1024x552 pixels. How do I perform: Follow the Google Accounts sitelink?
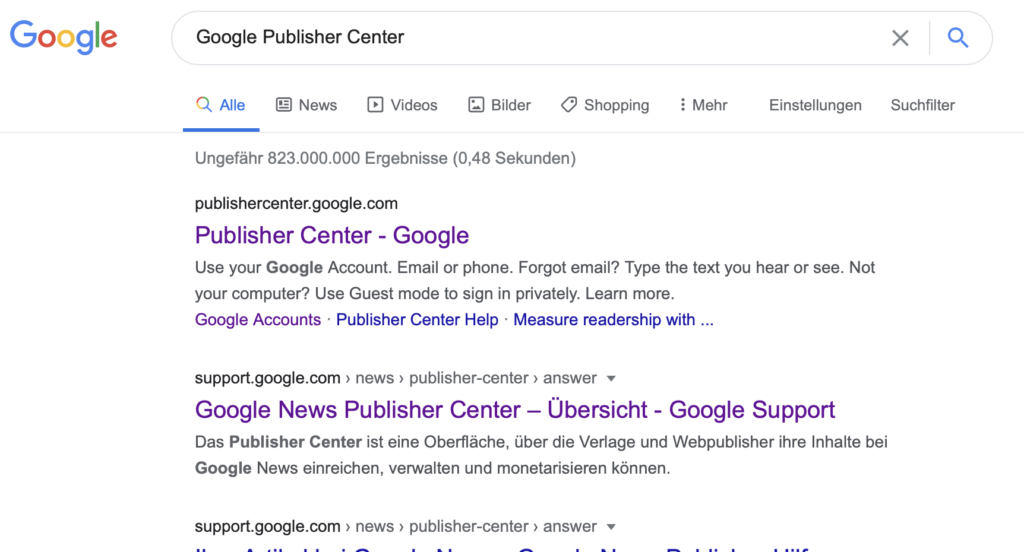coord(258,319)
